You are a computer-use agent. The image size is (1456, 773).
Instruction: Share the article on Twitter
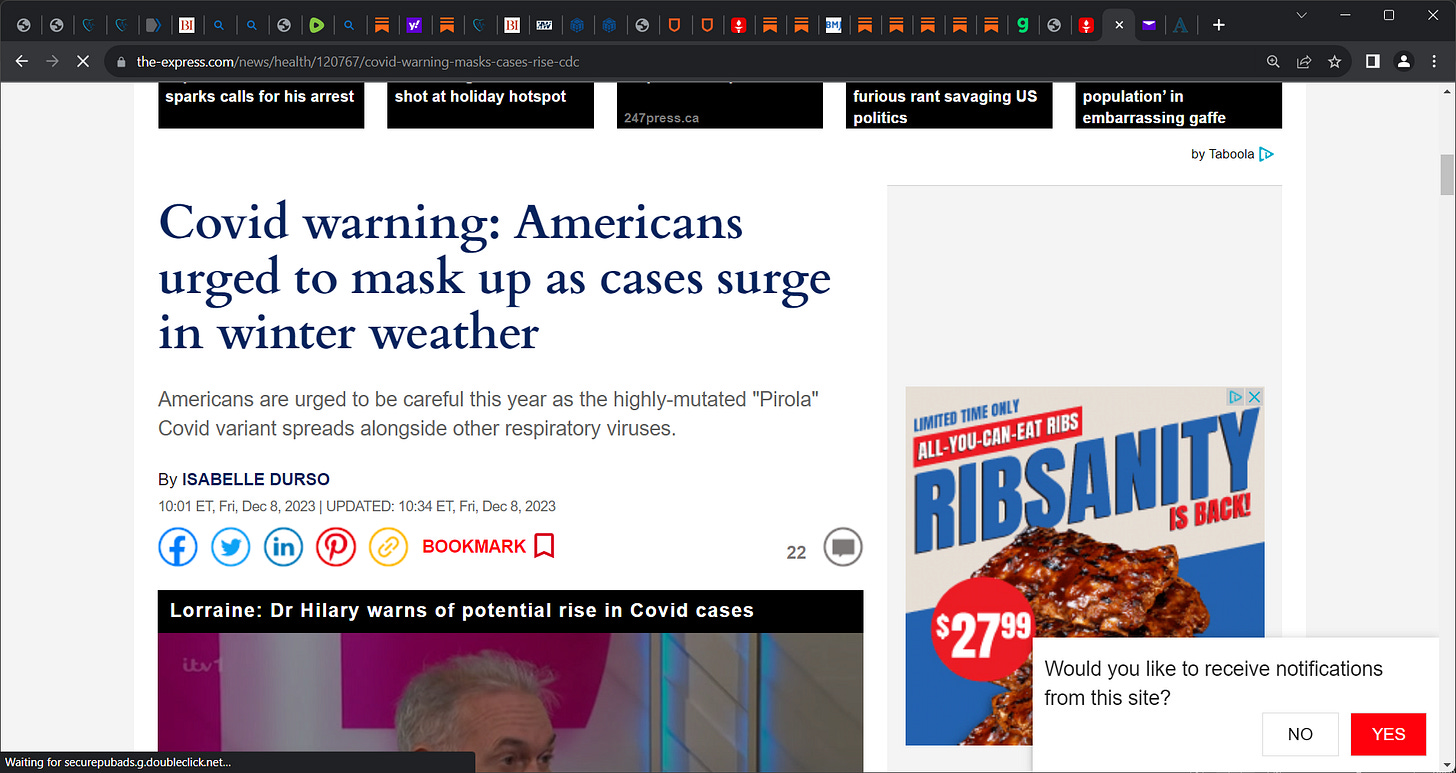pyautogui.click(x=231, y=547)
